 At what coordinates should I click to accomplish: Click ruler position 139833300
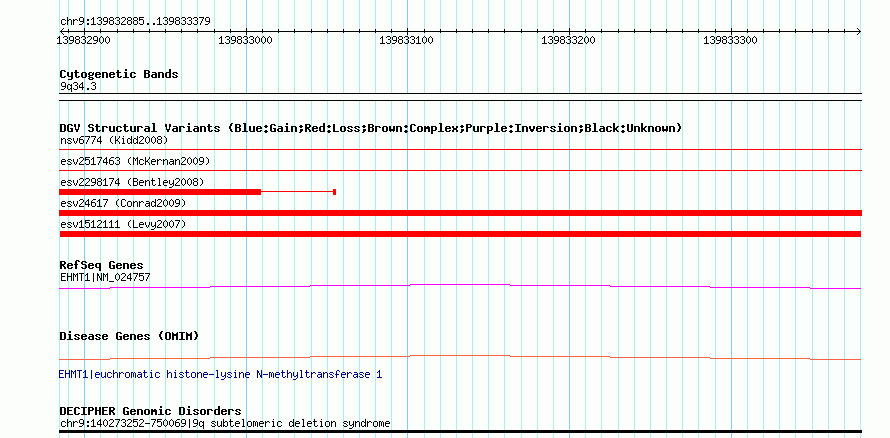click(730, 41)
